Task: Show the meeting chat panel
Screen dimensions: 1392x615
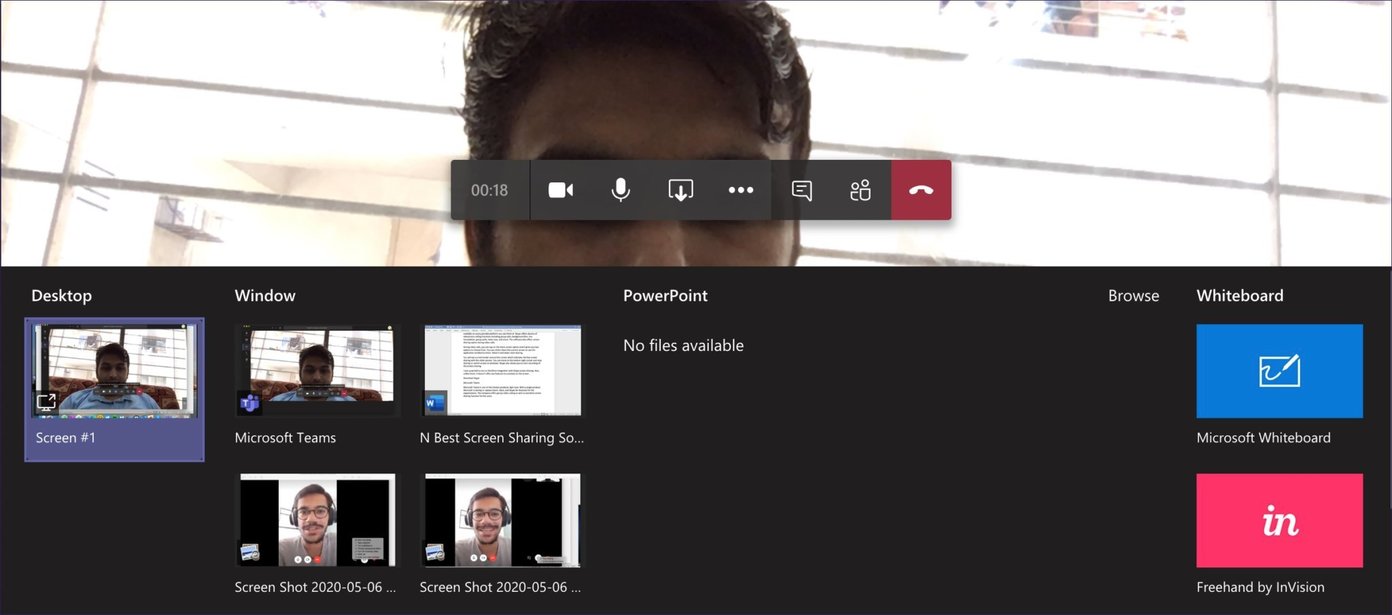Action: tap(801, 189)
